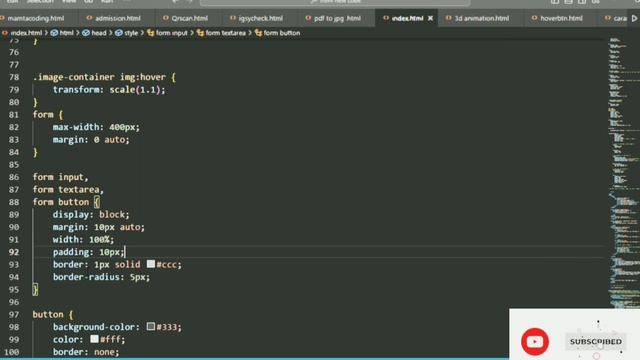This screenshot has height=360, width=640.
Task: Expand the html breadcrumb segment
Action: point(62,33)
